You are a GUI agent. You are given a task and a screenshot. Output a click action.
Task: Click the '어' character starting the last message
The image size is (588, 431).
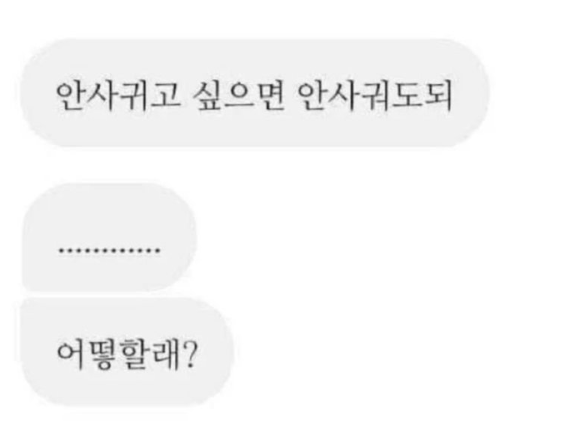tap(72, 355)
